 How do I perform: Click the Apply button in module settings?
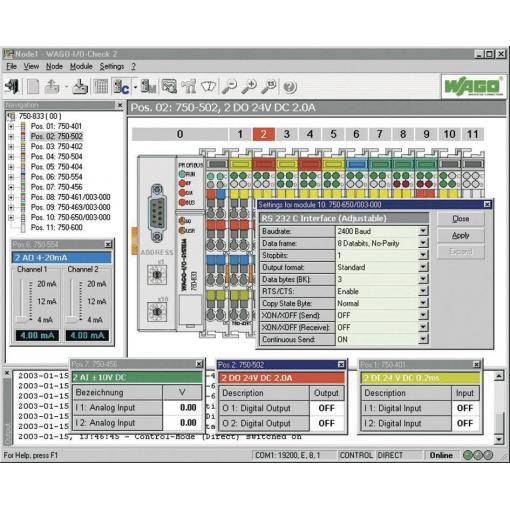[461, 235]
